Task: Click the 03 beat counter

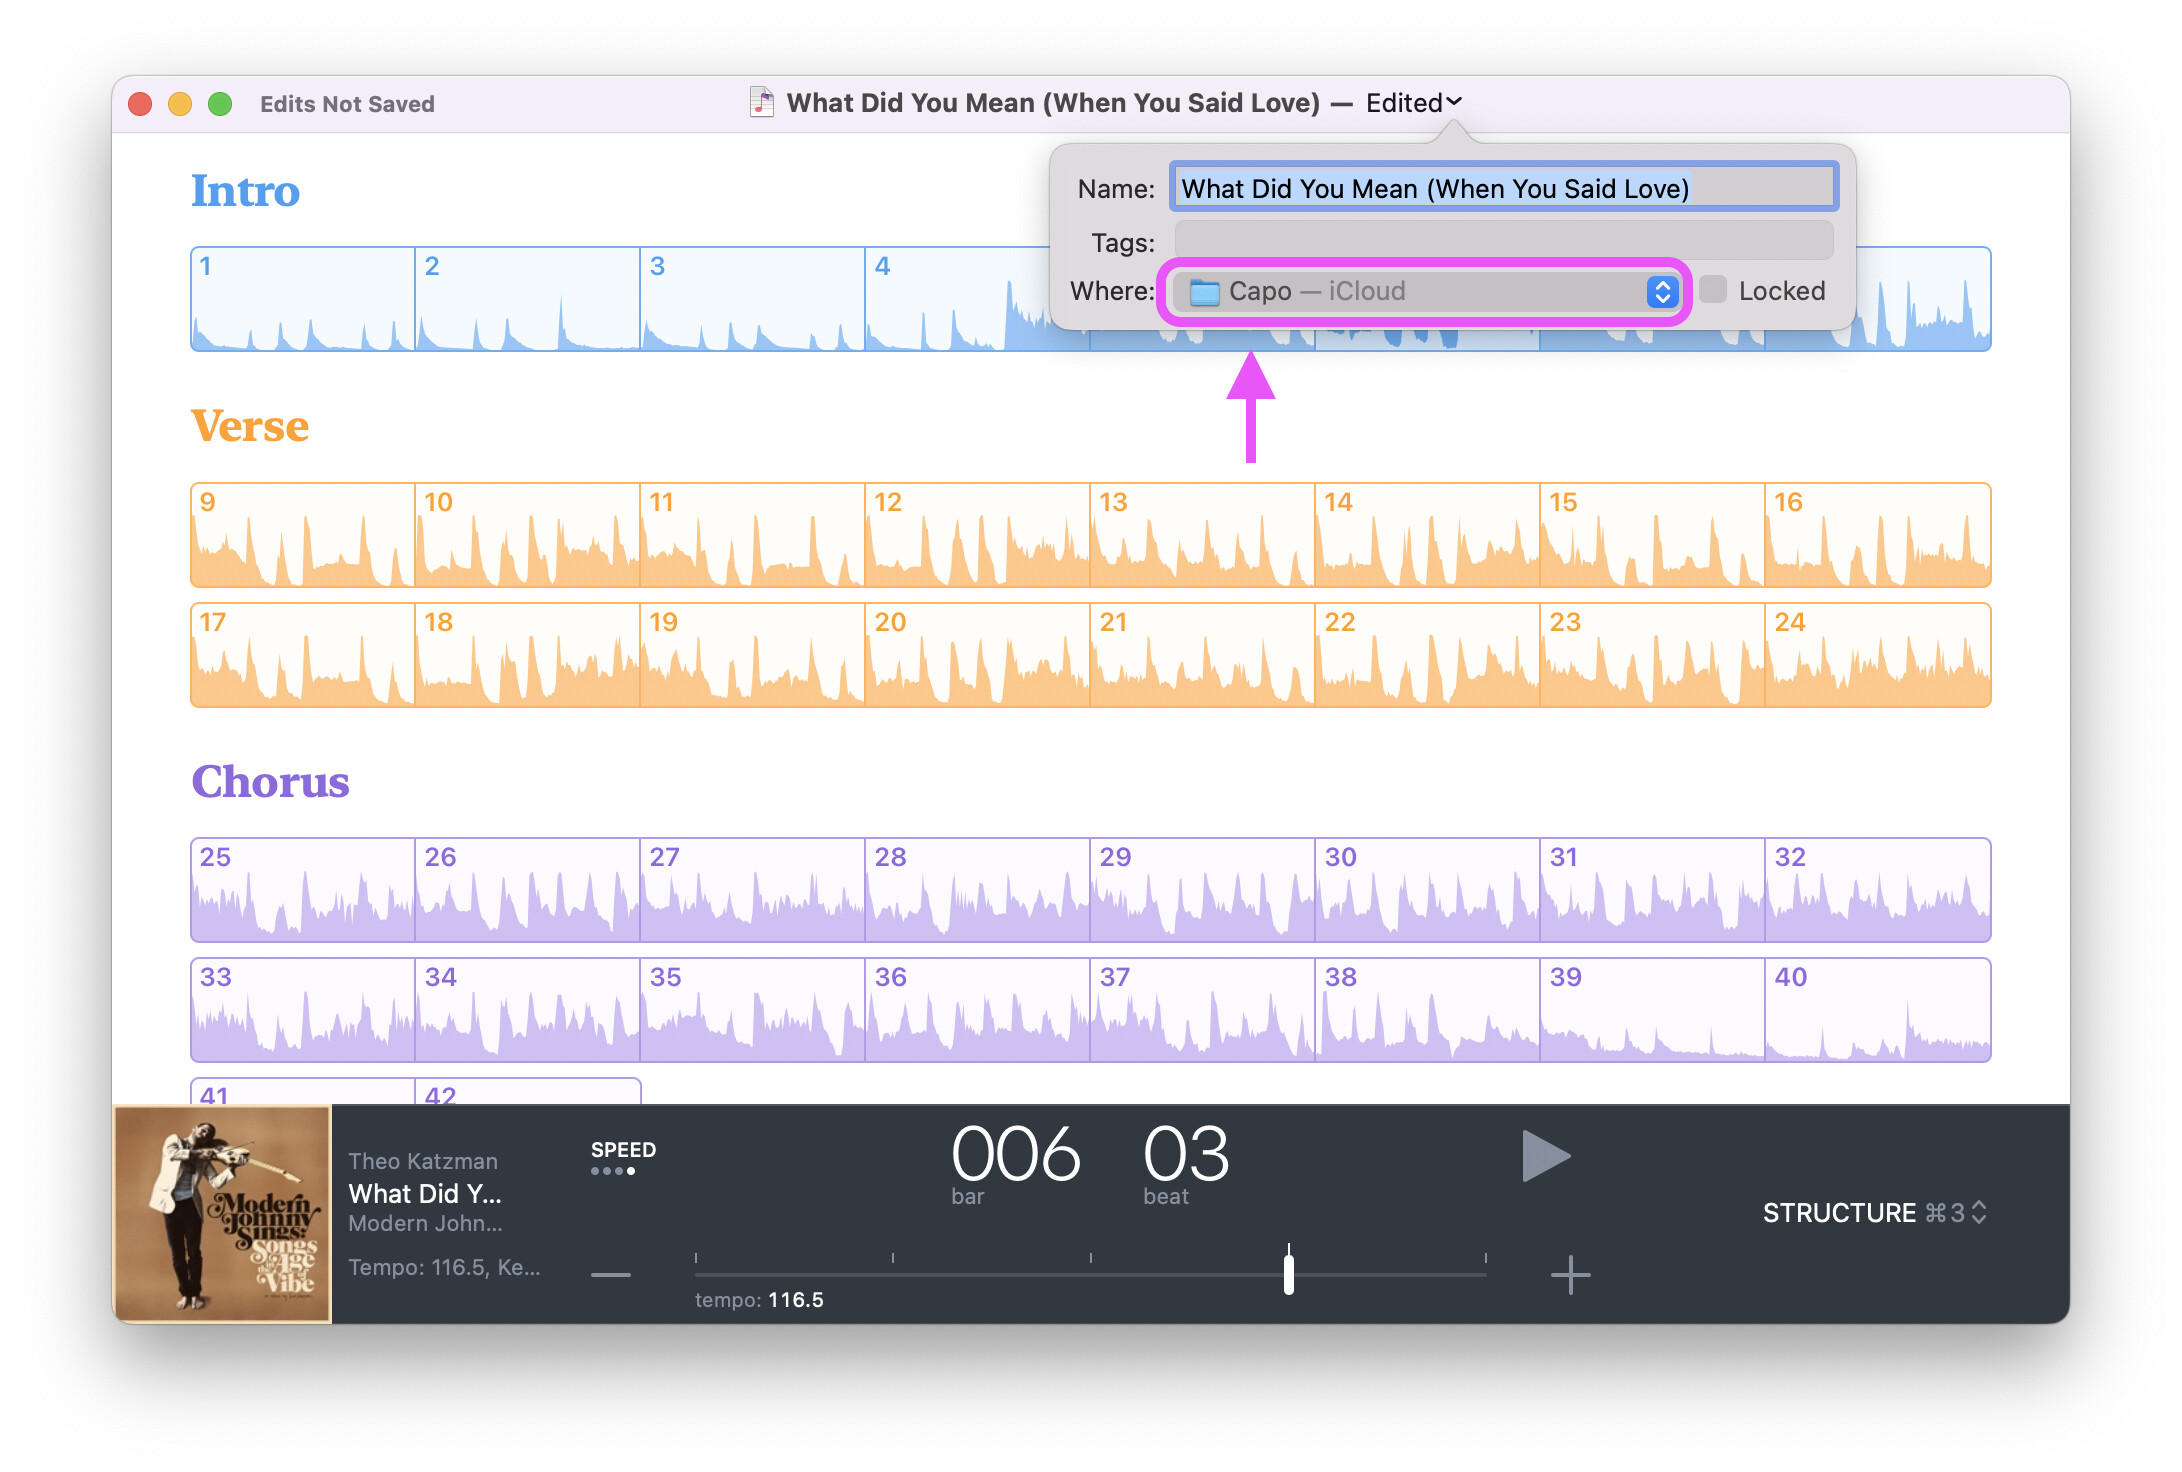Action: click(x=1186, y=1155)
